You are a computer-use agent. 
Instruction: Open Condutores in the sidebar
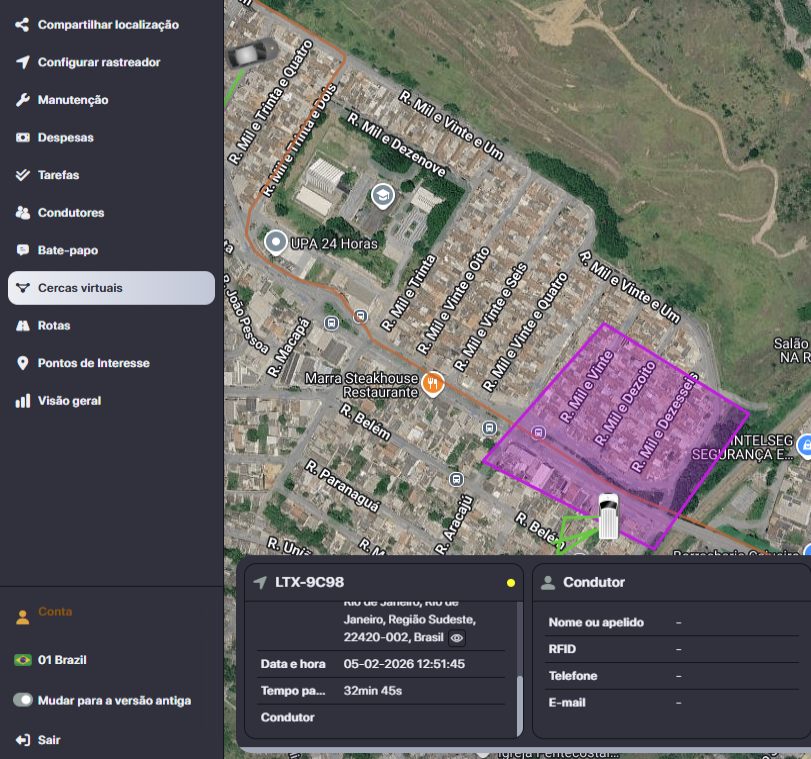70,213
